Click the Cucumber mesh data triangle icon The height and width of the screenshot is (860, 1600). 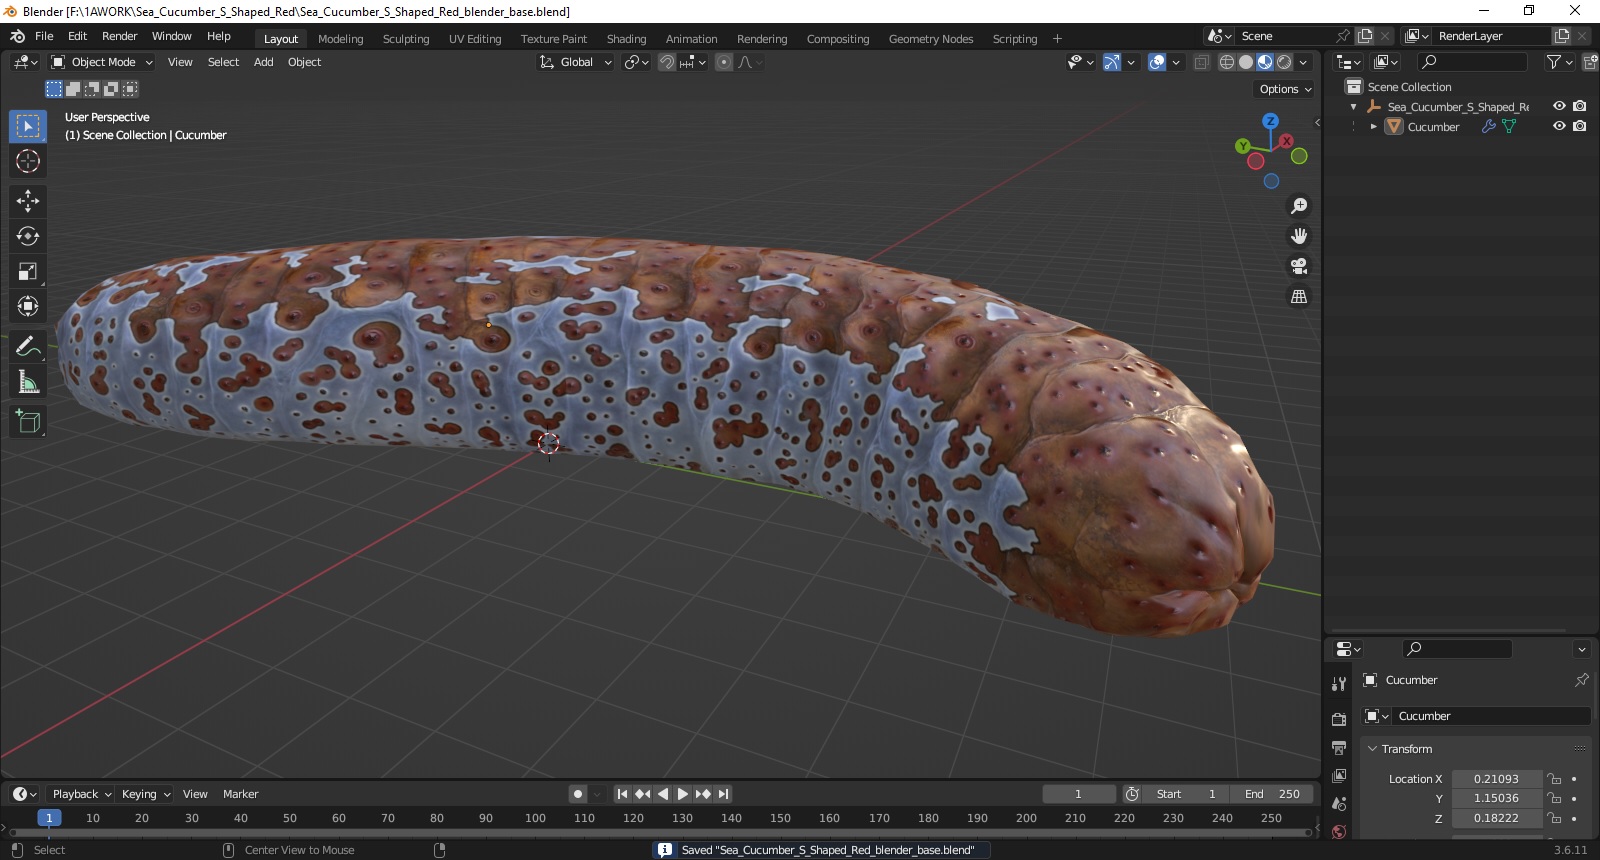(x=1509, y=127)
